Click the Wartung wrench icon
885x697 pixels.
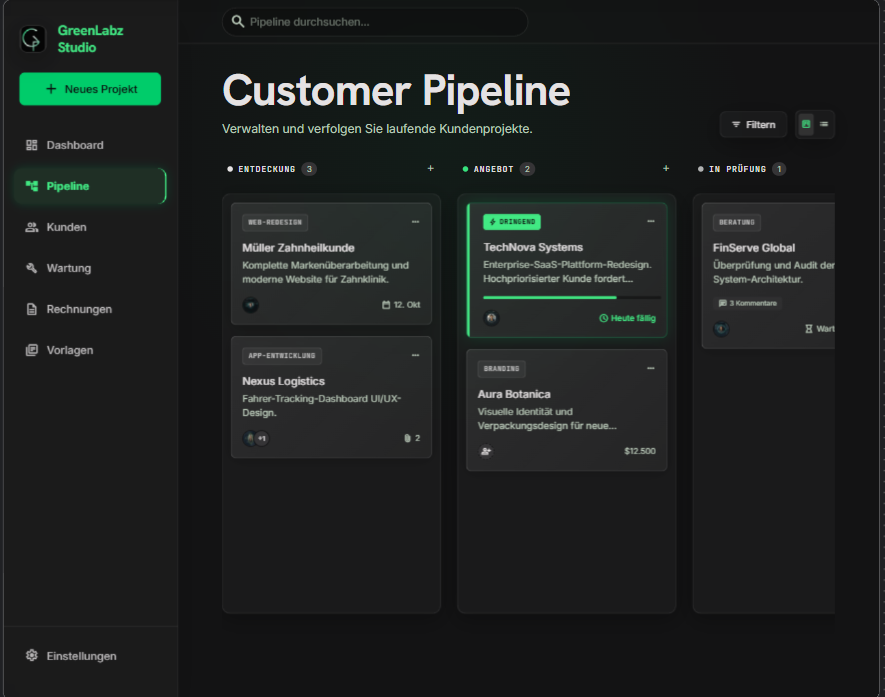click(32, 268)
